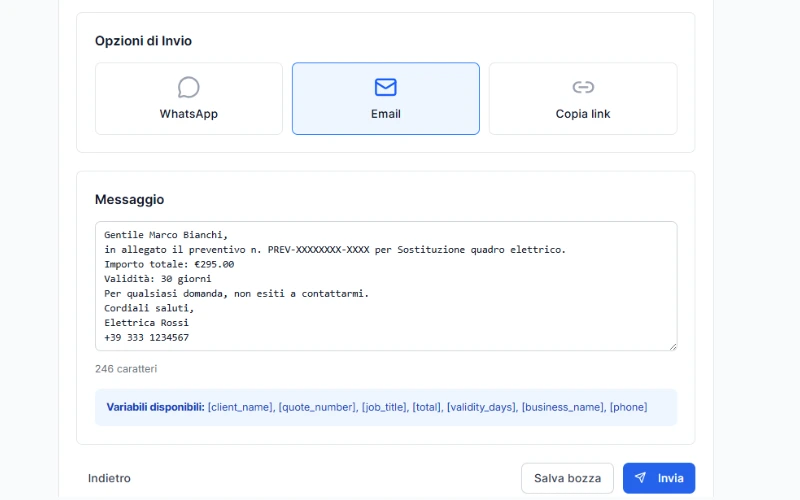
Task: Click the [total] variable
Action: 427,407
